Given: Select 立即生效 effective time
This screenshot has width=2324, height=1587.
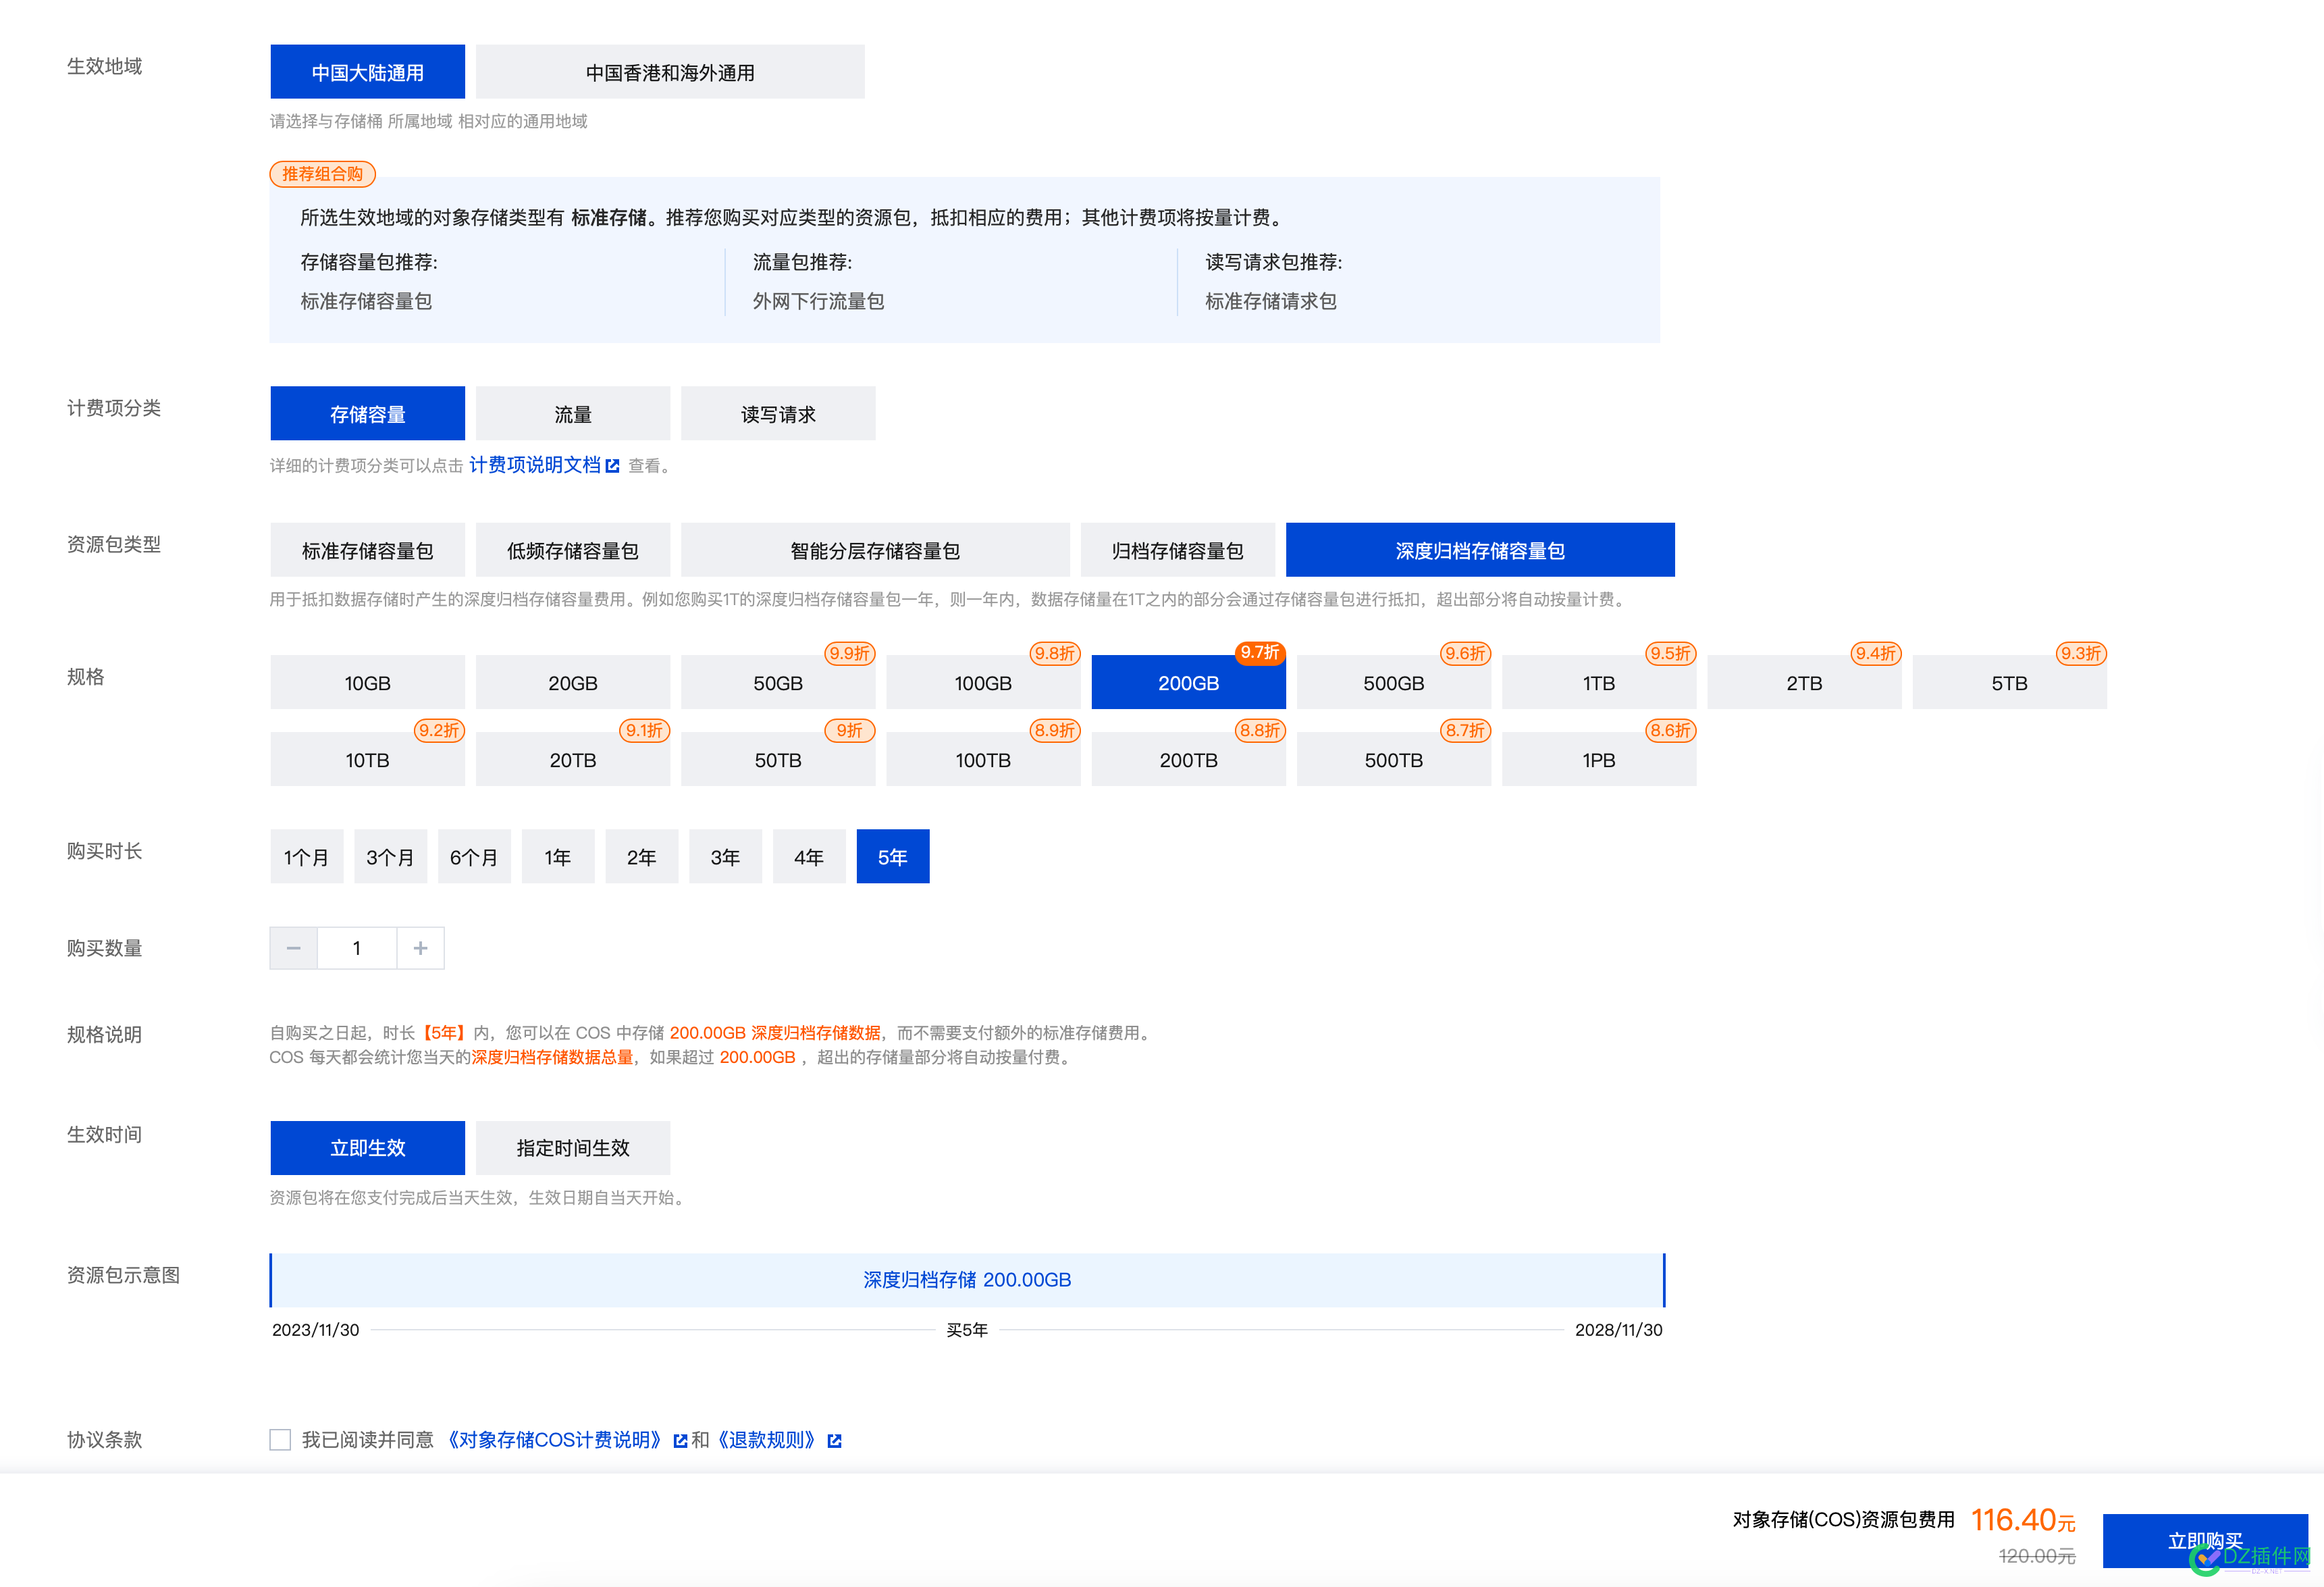Looking at the screenshot, I should pyautogui.click(x=367, y=1148).
